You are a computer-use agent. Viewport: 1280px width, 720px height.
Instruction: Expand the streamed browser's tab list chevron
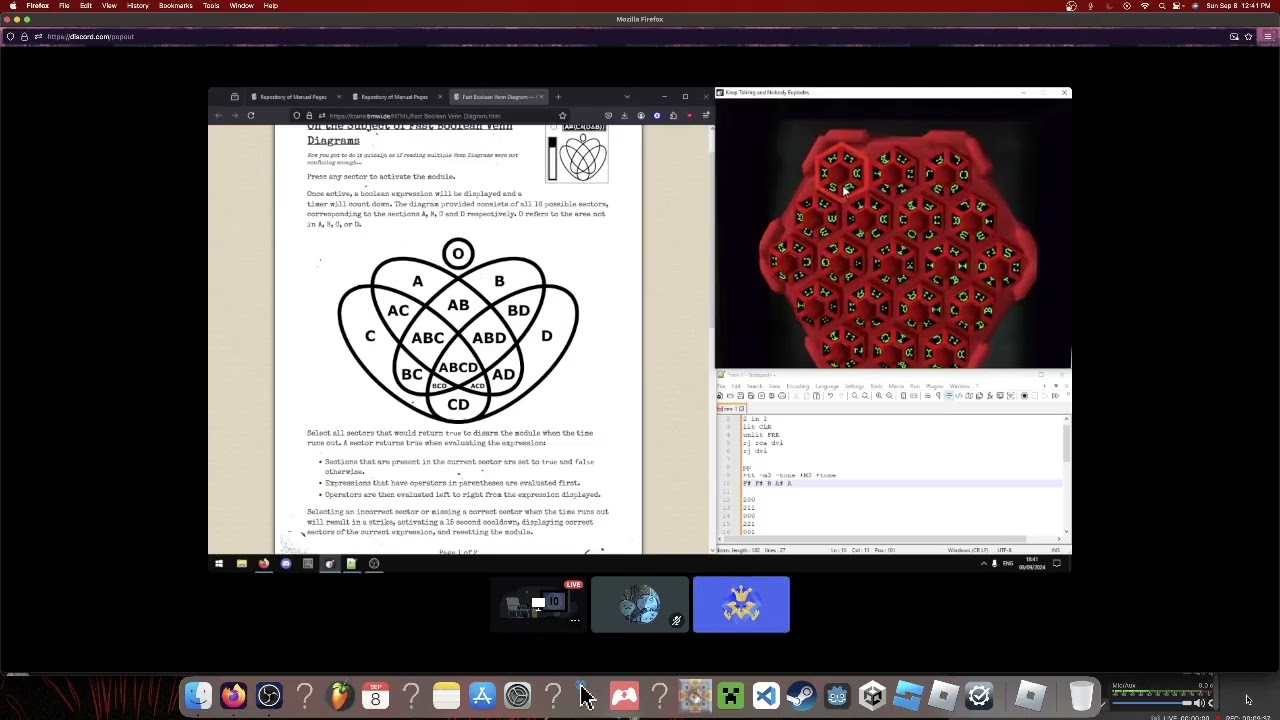click(x=627, y=97)
